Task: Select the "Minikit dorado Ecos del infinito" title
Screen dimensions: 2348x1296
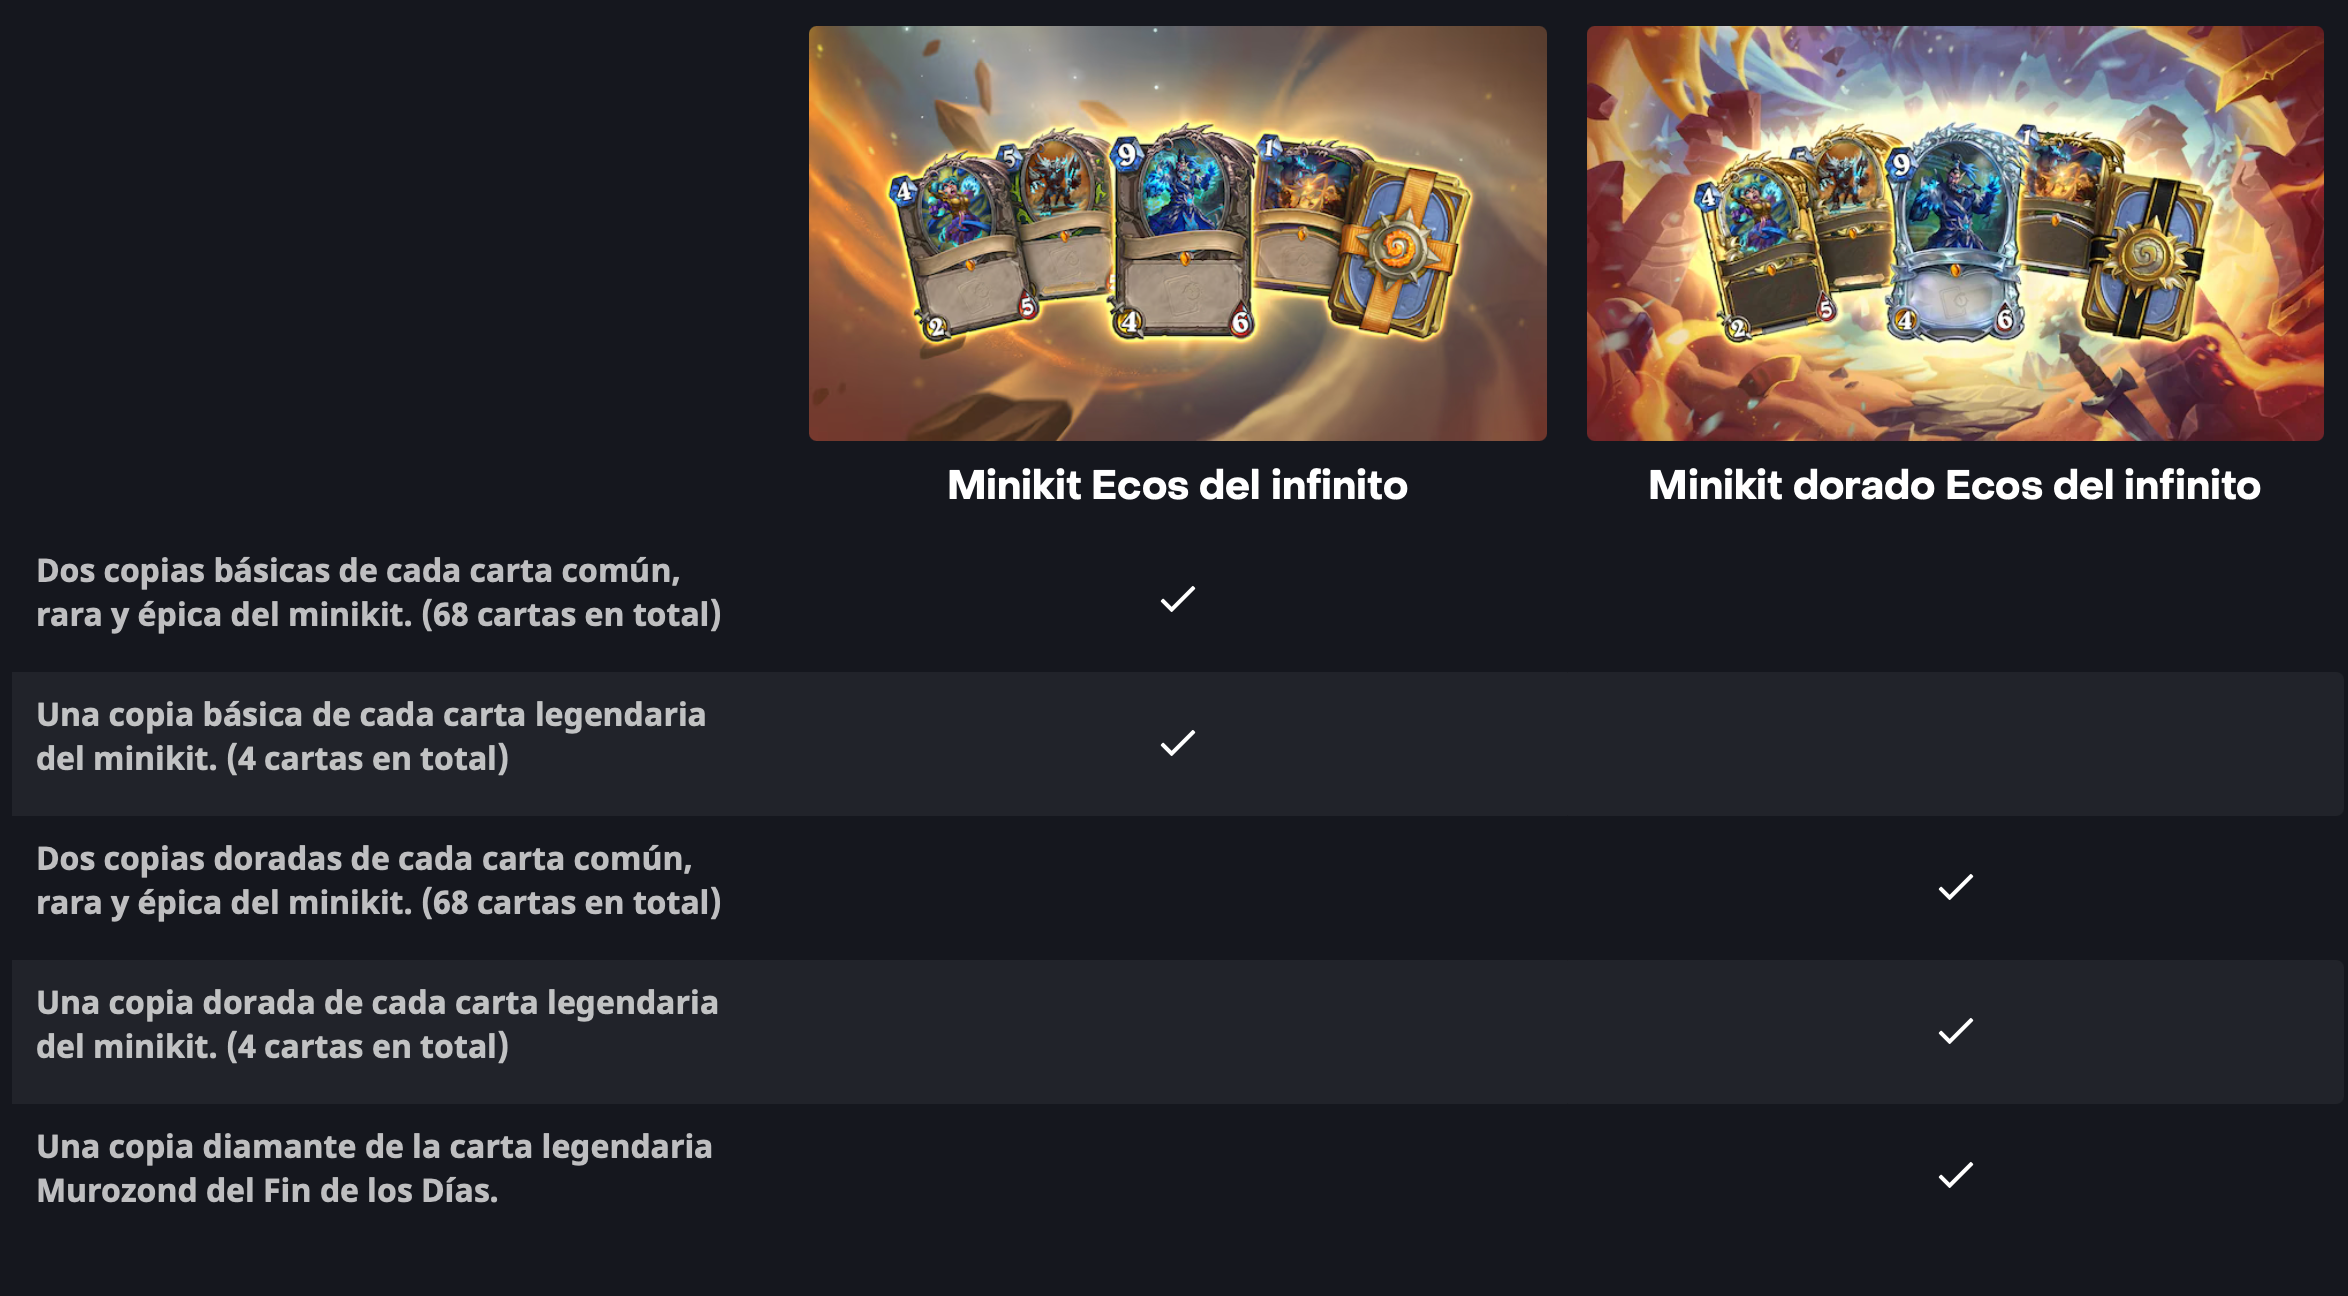Action: click(x=1954, y=485)
